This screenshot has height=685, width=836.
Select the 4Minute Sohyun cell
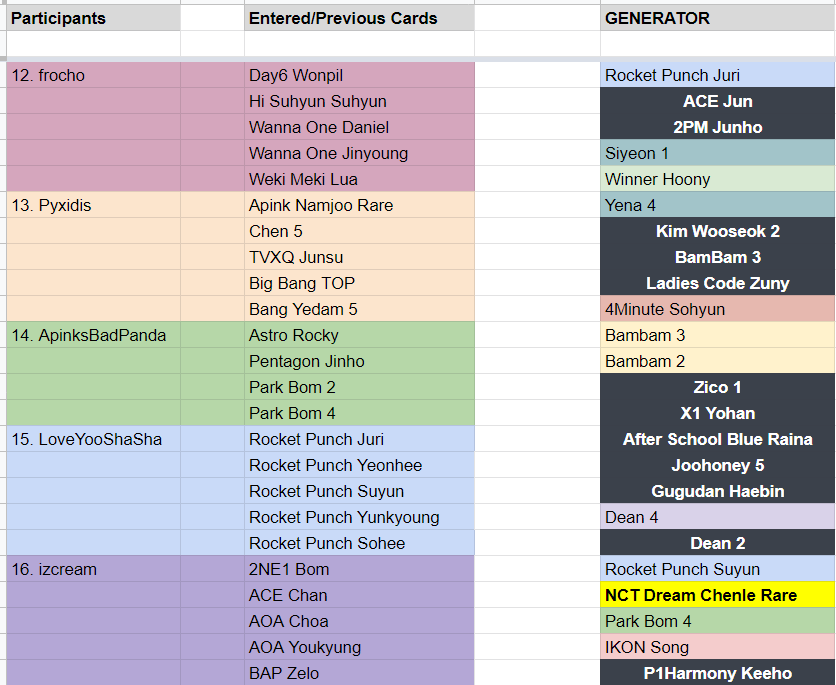tap(718, 309)
